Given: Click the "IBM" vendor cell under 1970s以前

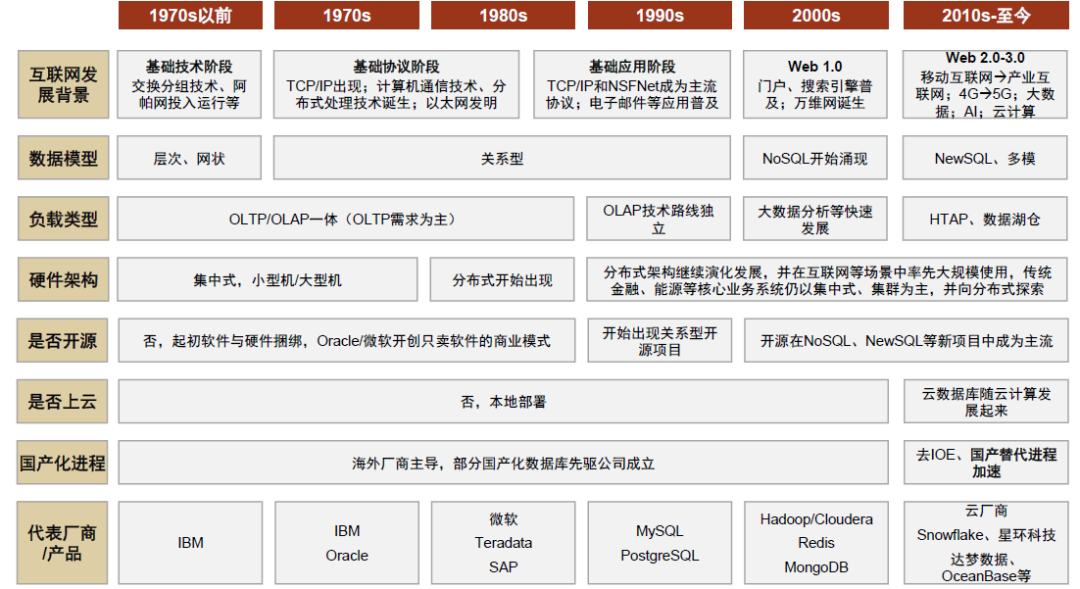Looking at the screenshot, I should pos(190,542).
